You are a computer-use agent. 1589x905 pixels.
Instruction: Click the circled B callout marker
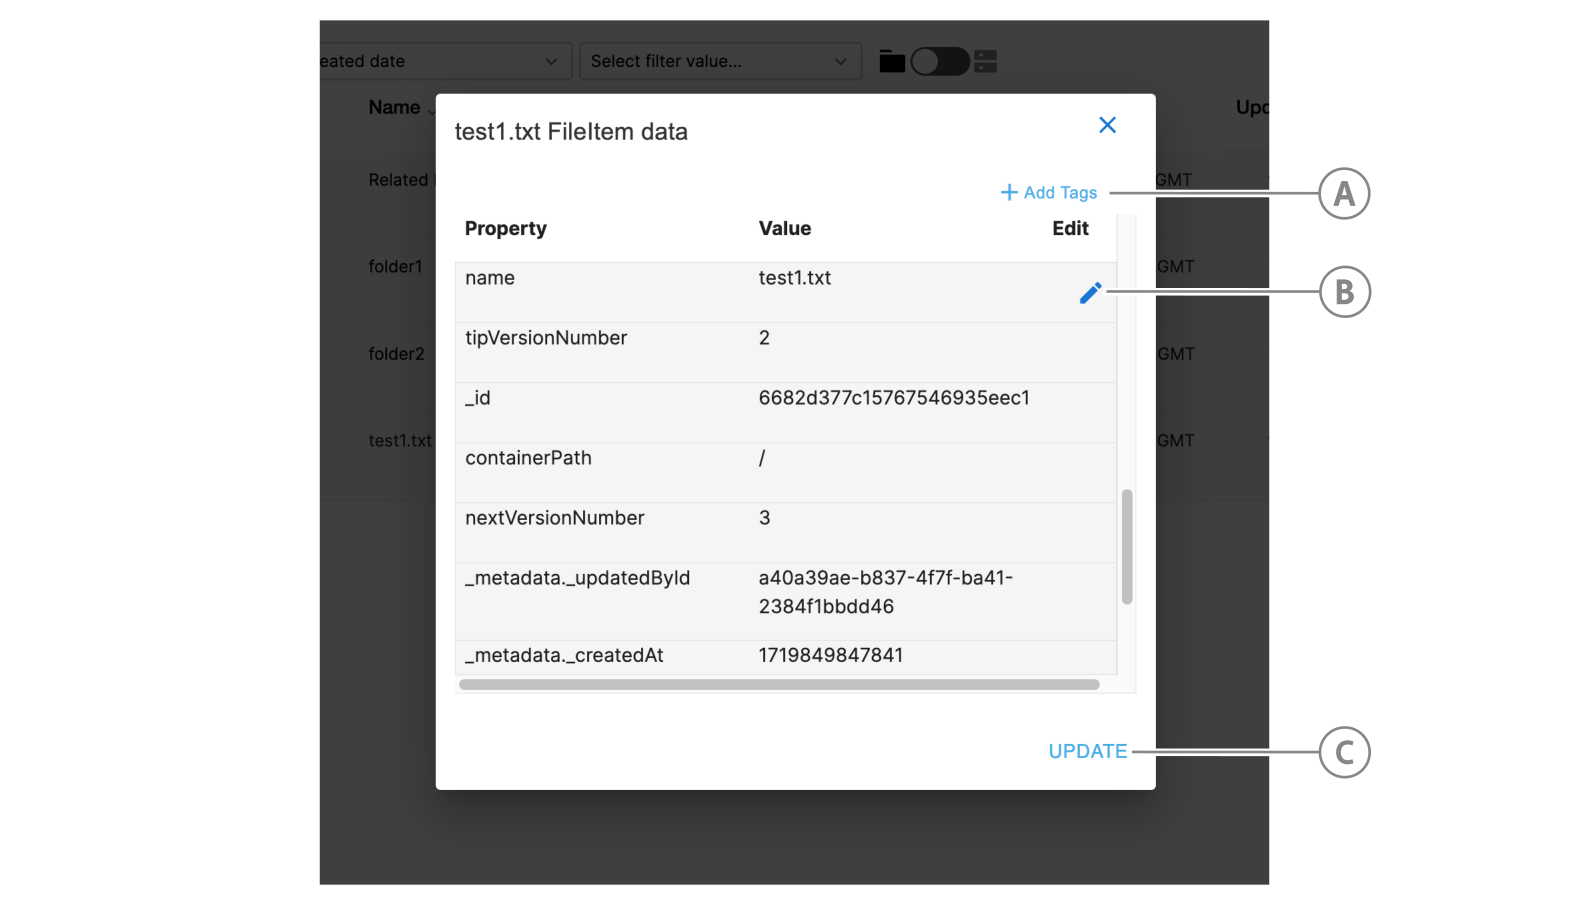click(x=1344, y=292)
